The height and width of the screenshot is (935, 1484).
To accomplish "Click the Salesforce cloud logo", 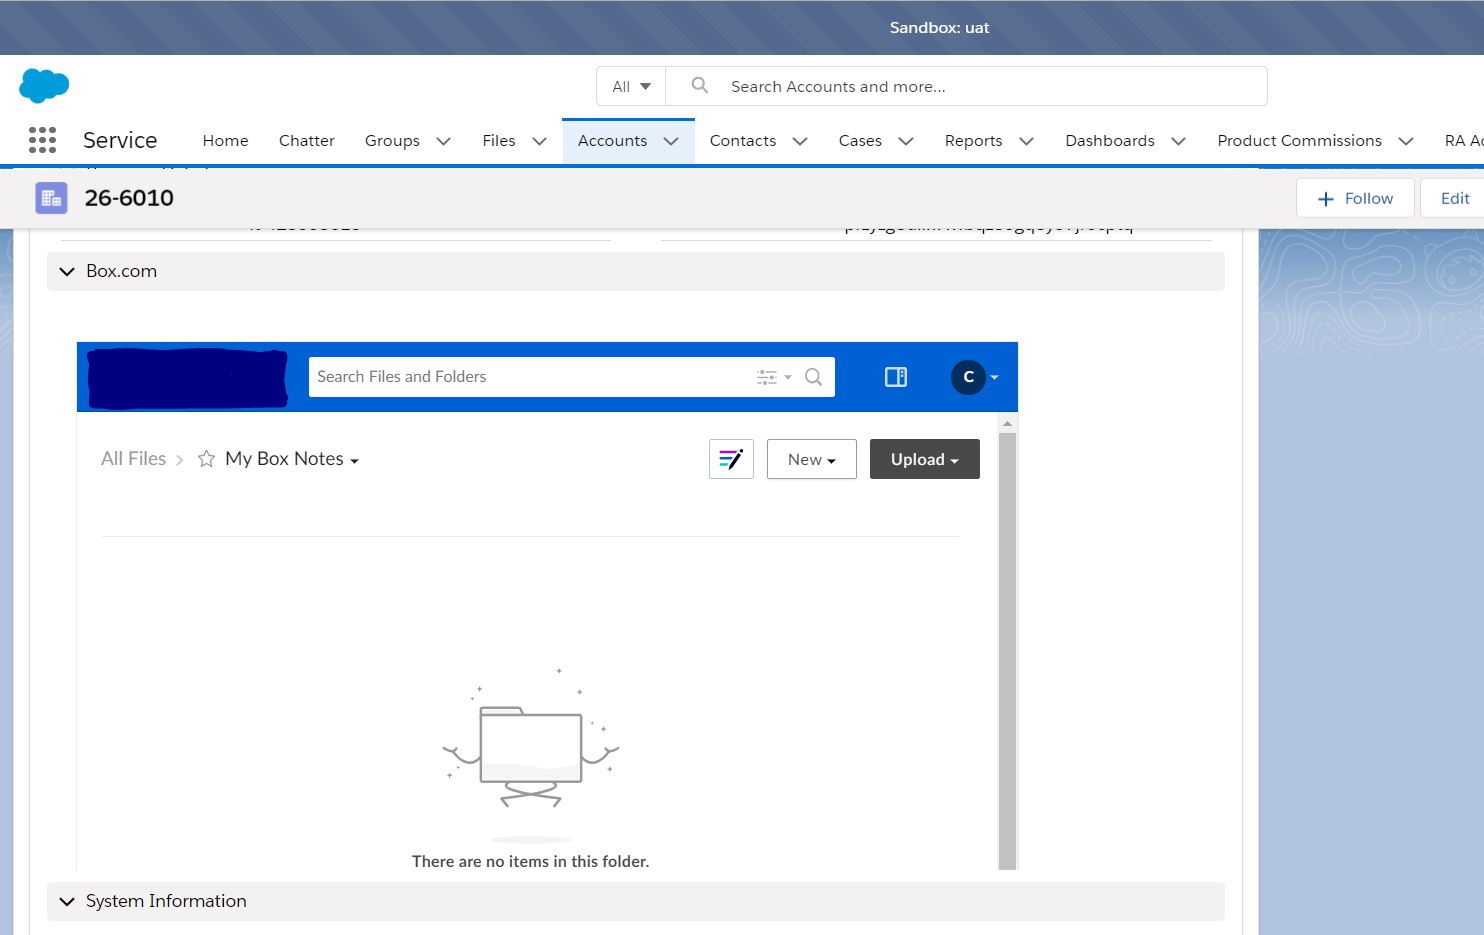I will tap(44, 86).
